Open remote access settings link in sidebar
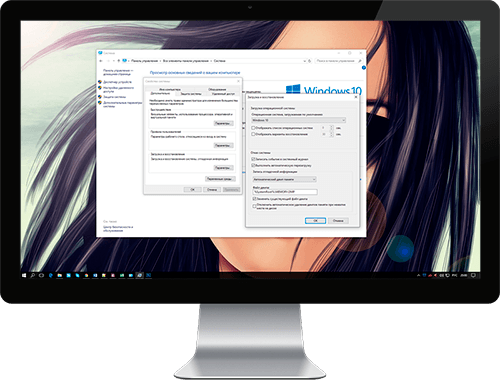500x381 pixels. (118, 89)
